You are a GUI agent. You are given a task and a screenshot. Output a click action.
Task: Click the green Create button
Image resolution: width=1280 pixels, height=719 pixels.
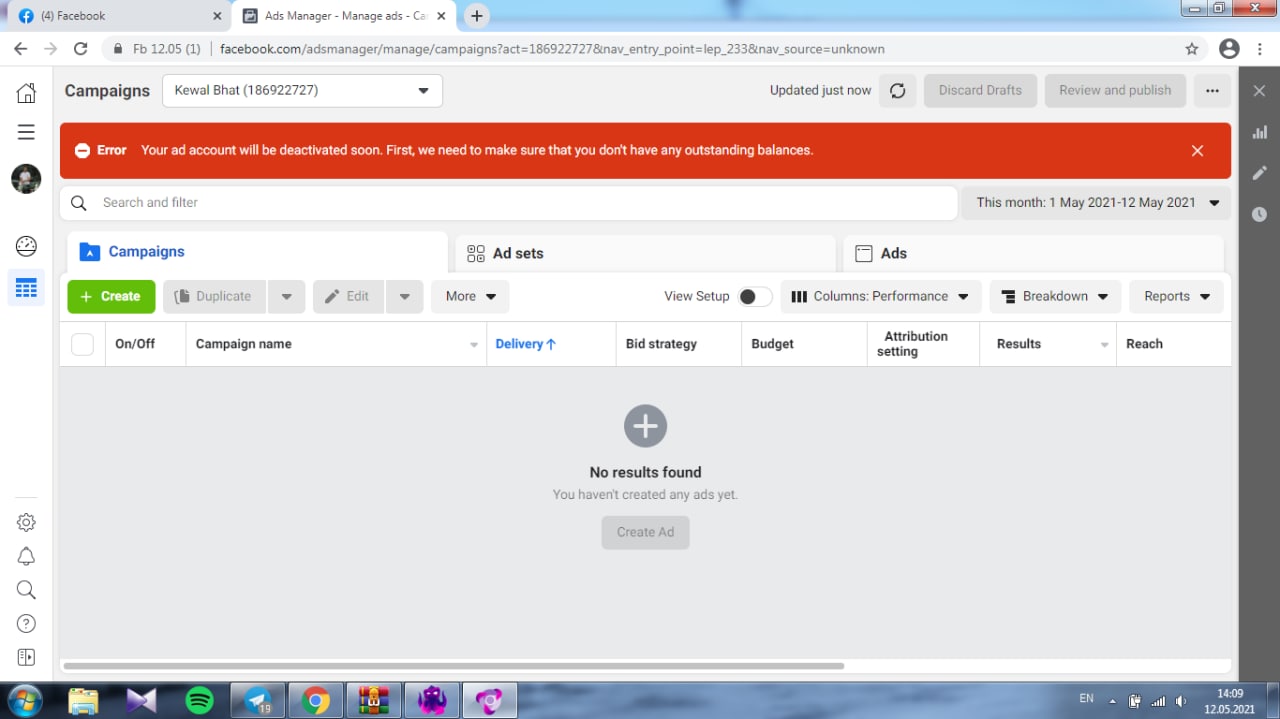click(x=111, y=297)
